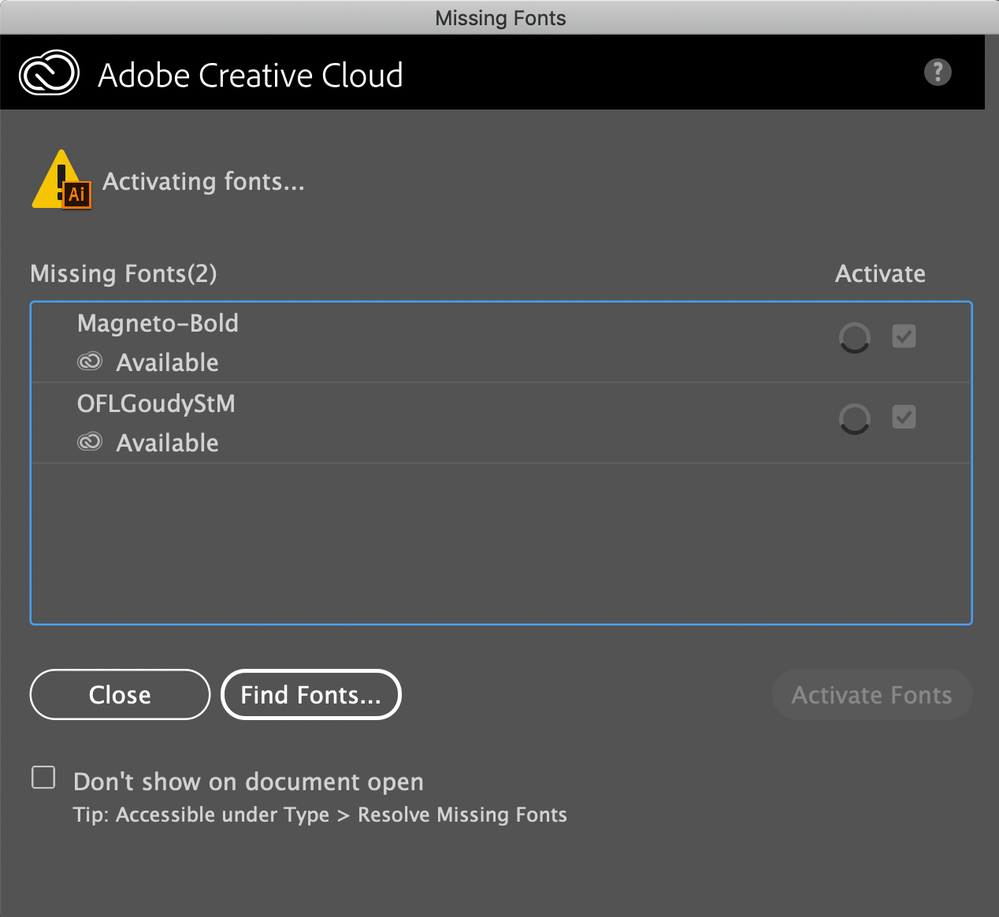
Task: Click the Adobe Creative Cloud header text
Action: click(x=250, y=75)
